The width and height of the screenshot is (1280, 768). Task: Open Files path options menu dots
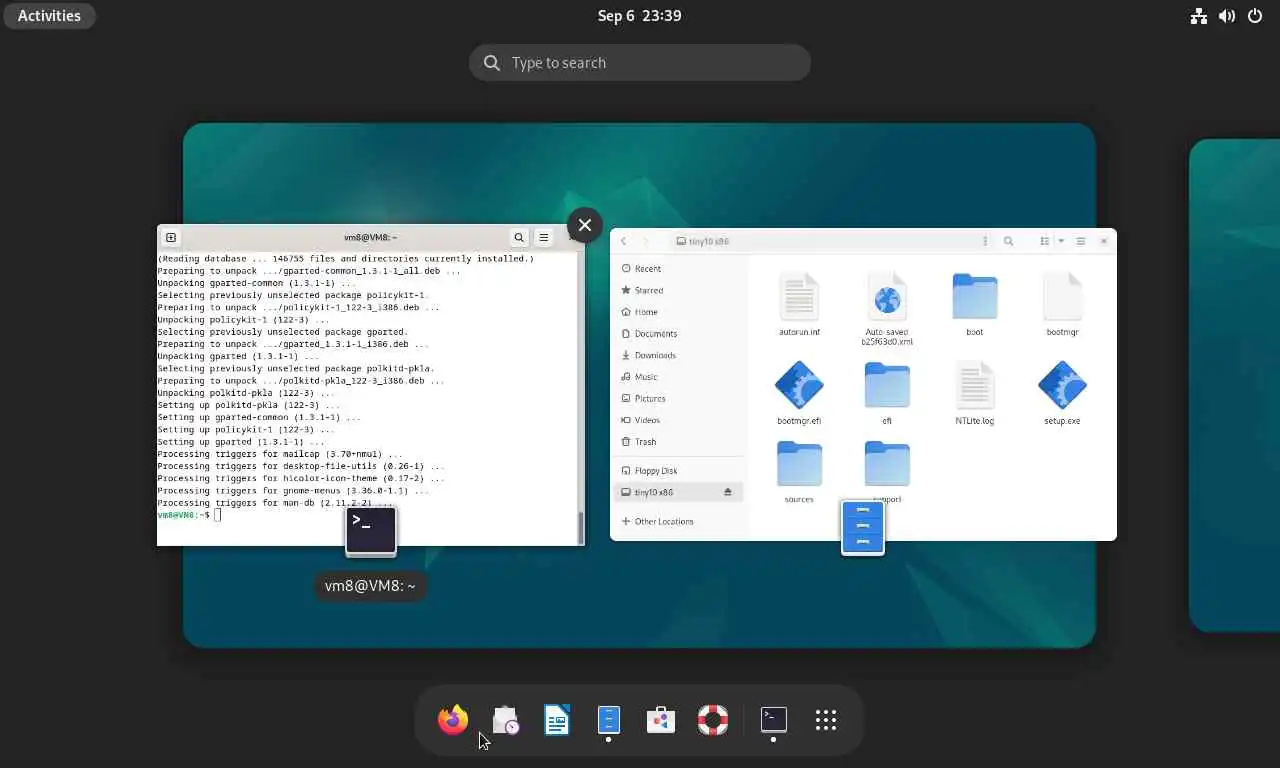coord(985,241)
